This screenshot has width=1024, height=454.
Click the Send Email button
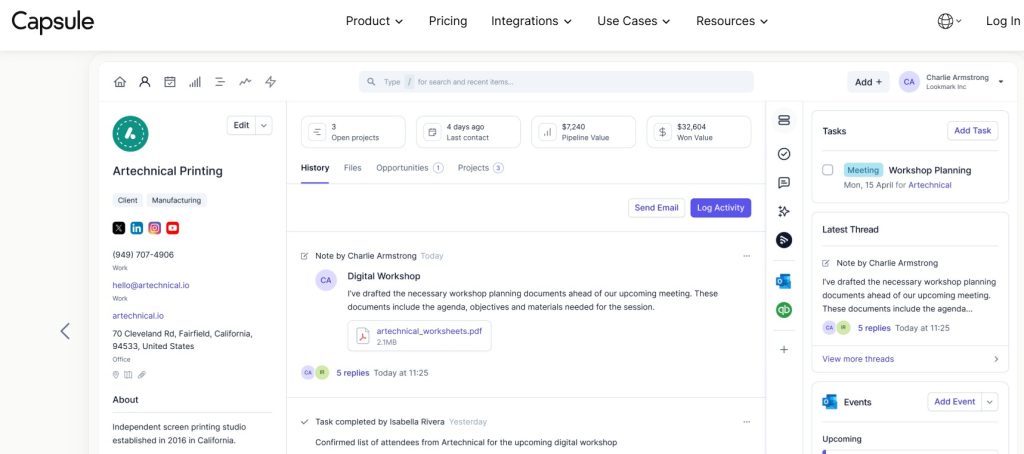pyautogui.click(x=656, y=208)
